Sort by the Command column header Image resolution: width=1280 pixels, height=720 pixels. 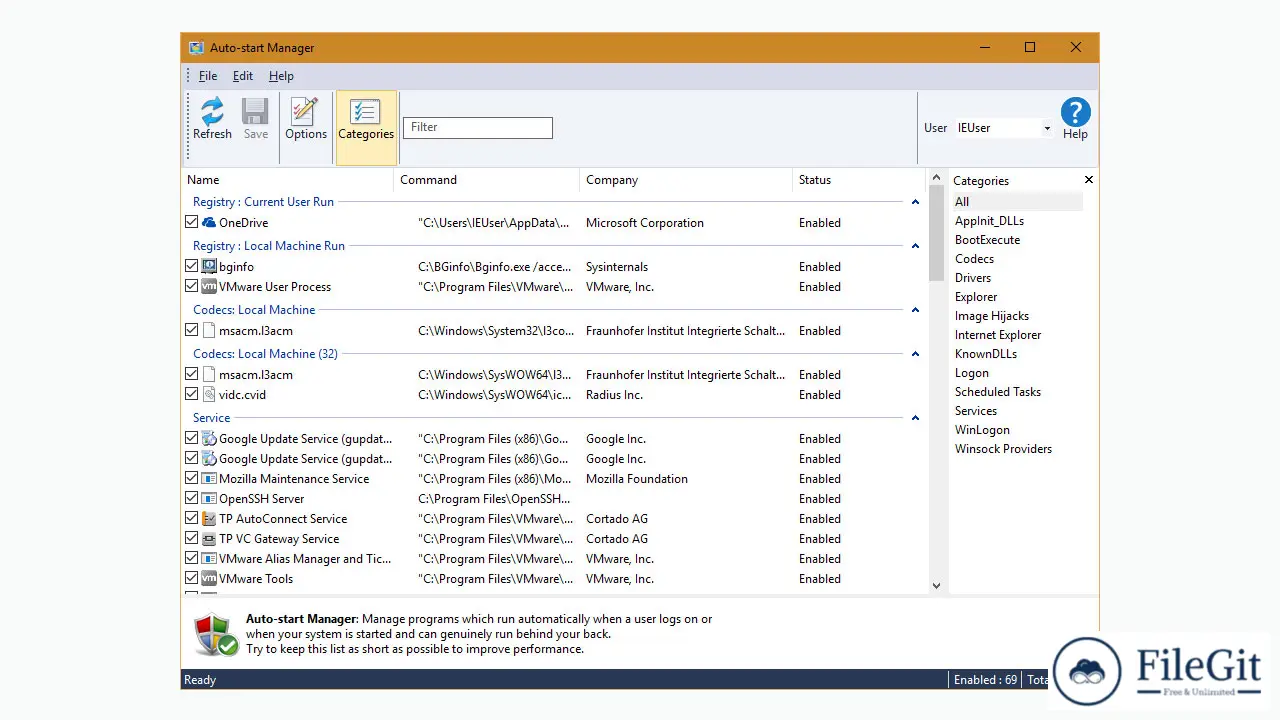point(487,180)
